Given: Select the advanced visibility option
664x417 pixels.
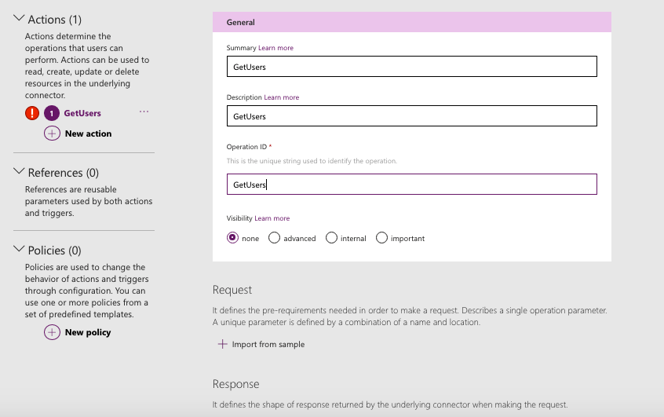Looking at the screenshot, I should click(274, 238).
